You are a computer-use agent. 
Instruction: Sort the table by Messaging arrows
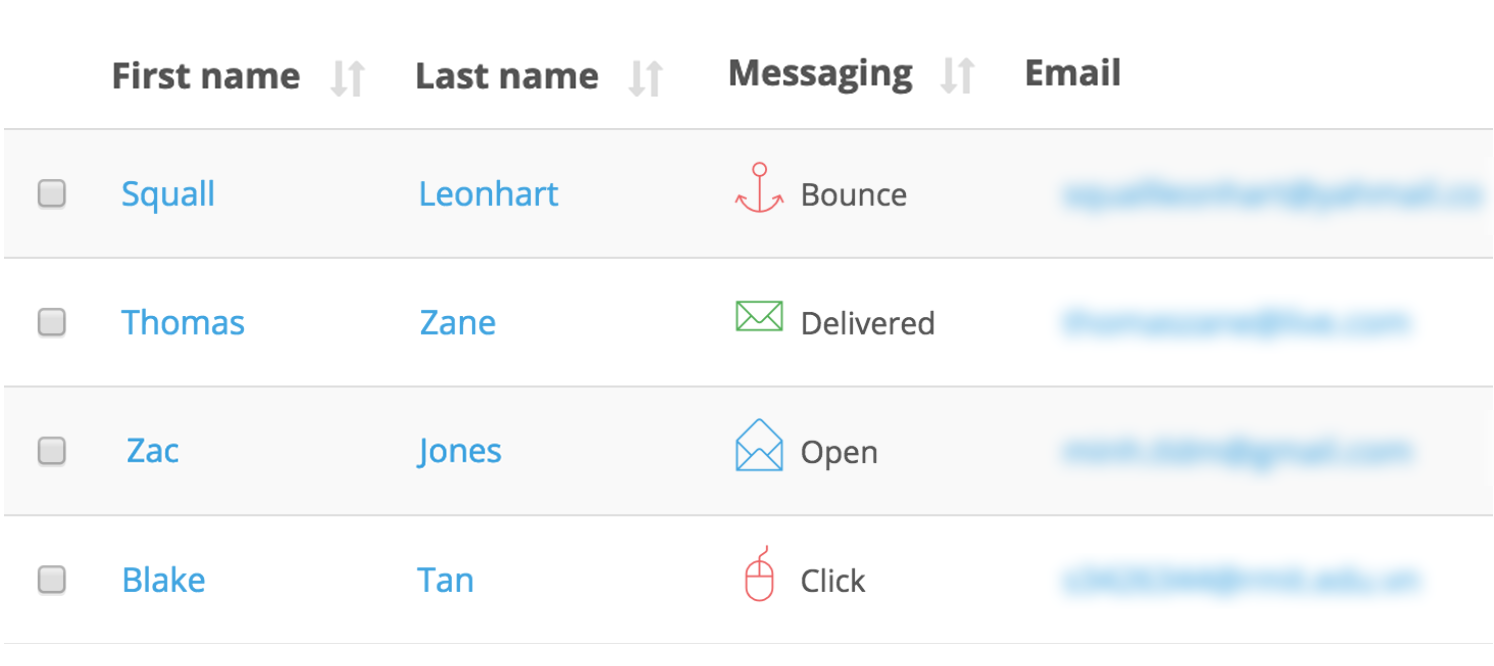[958, 75]
